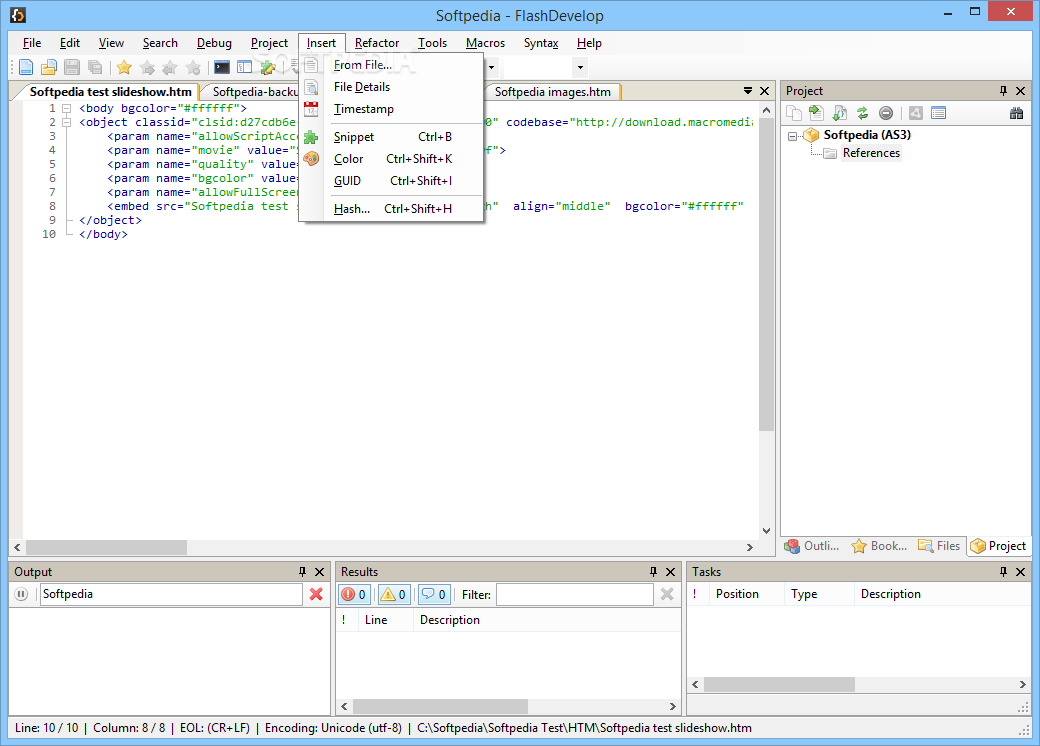Choose Snippet in the Insert menu
The height and width of the screenshot is (746, 1040).
click(391, 137)
